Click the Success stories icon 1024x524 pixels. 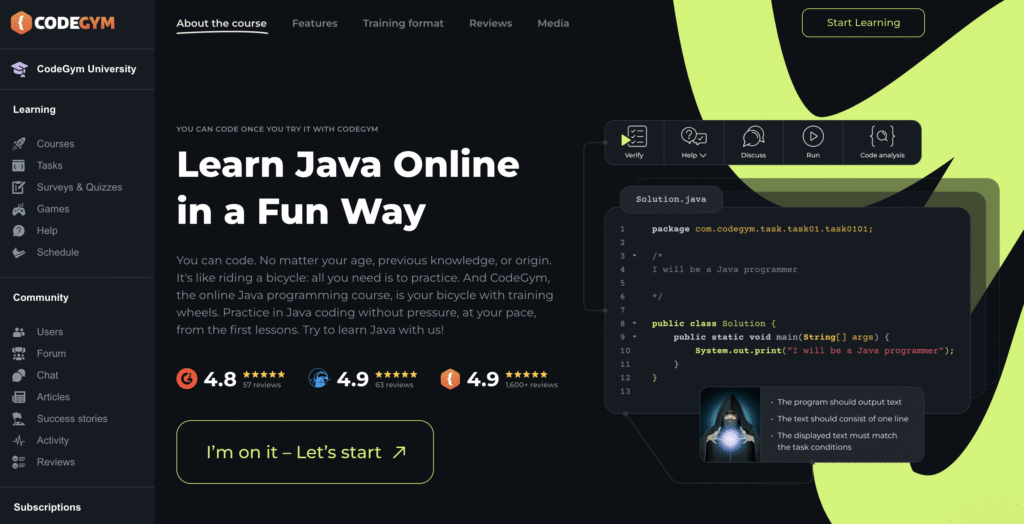(19, 419)
